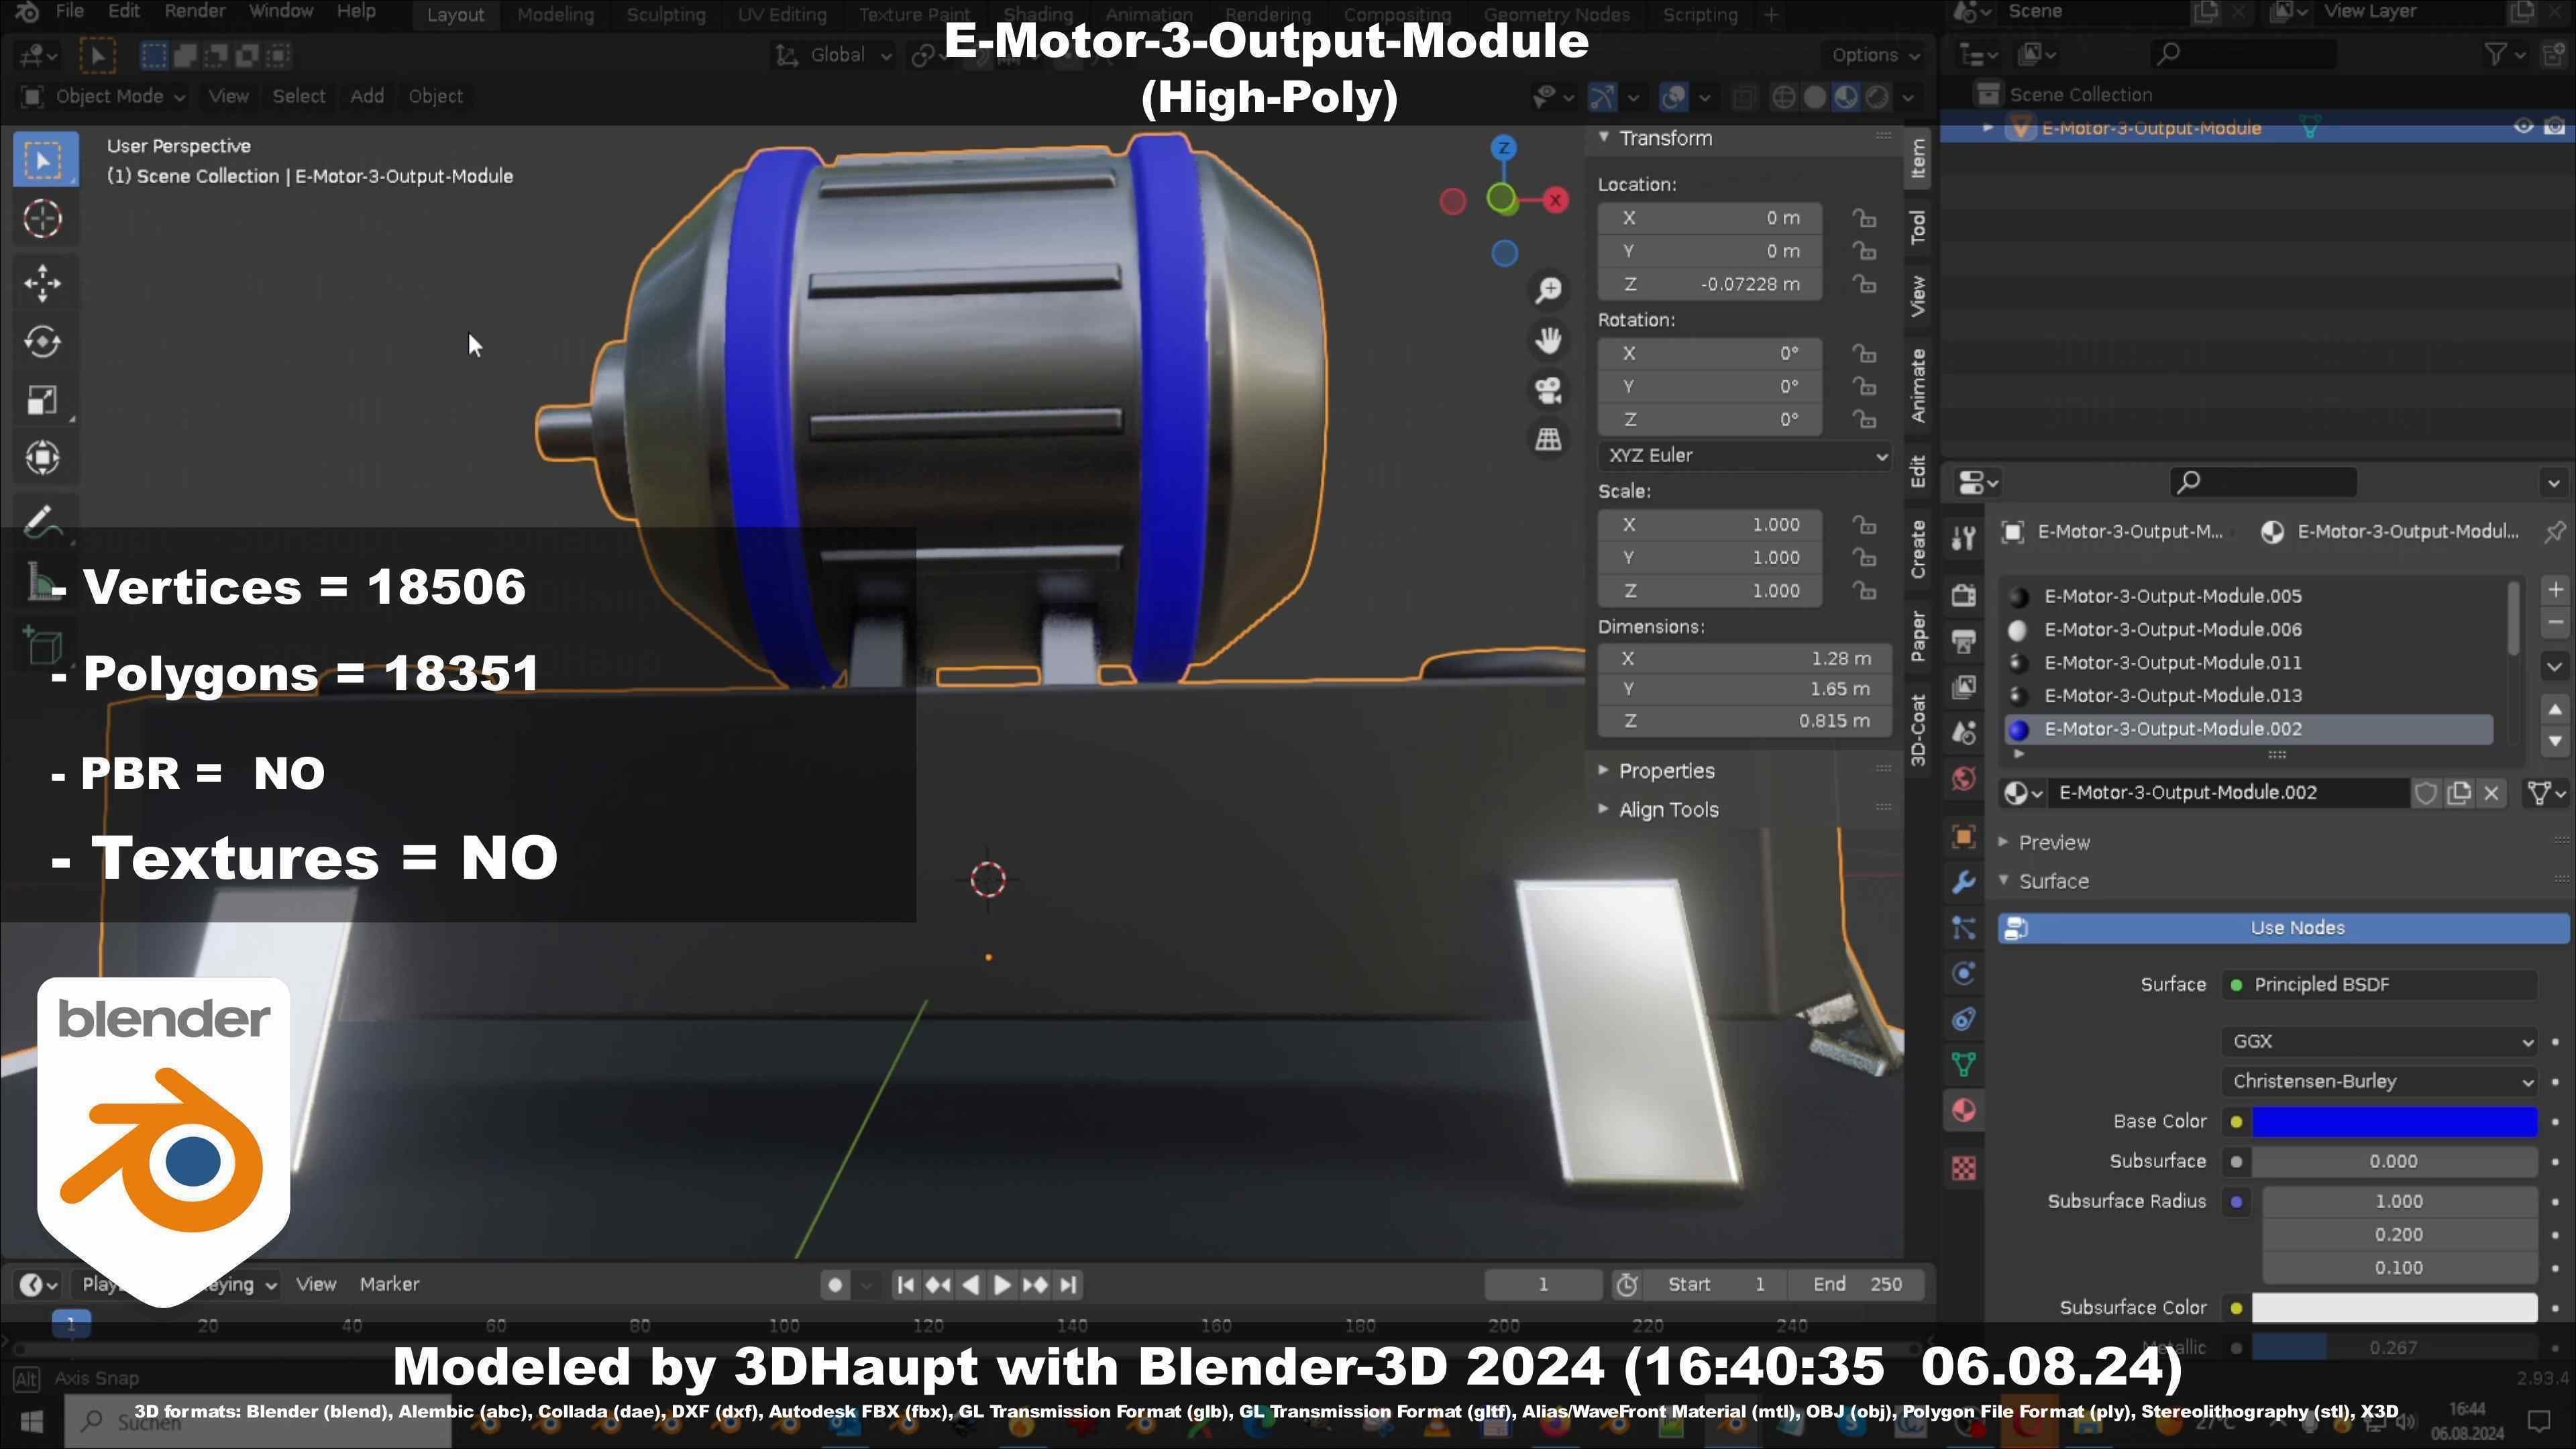
Task: Expand the Properties panel in sidebar
Action: pyautogui.click(x=1666, y=772)
